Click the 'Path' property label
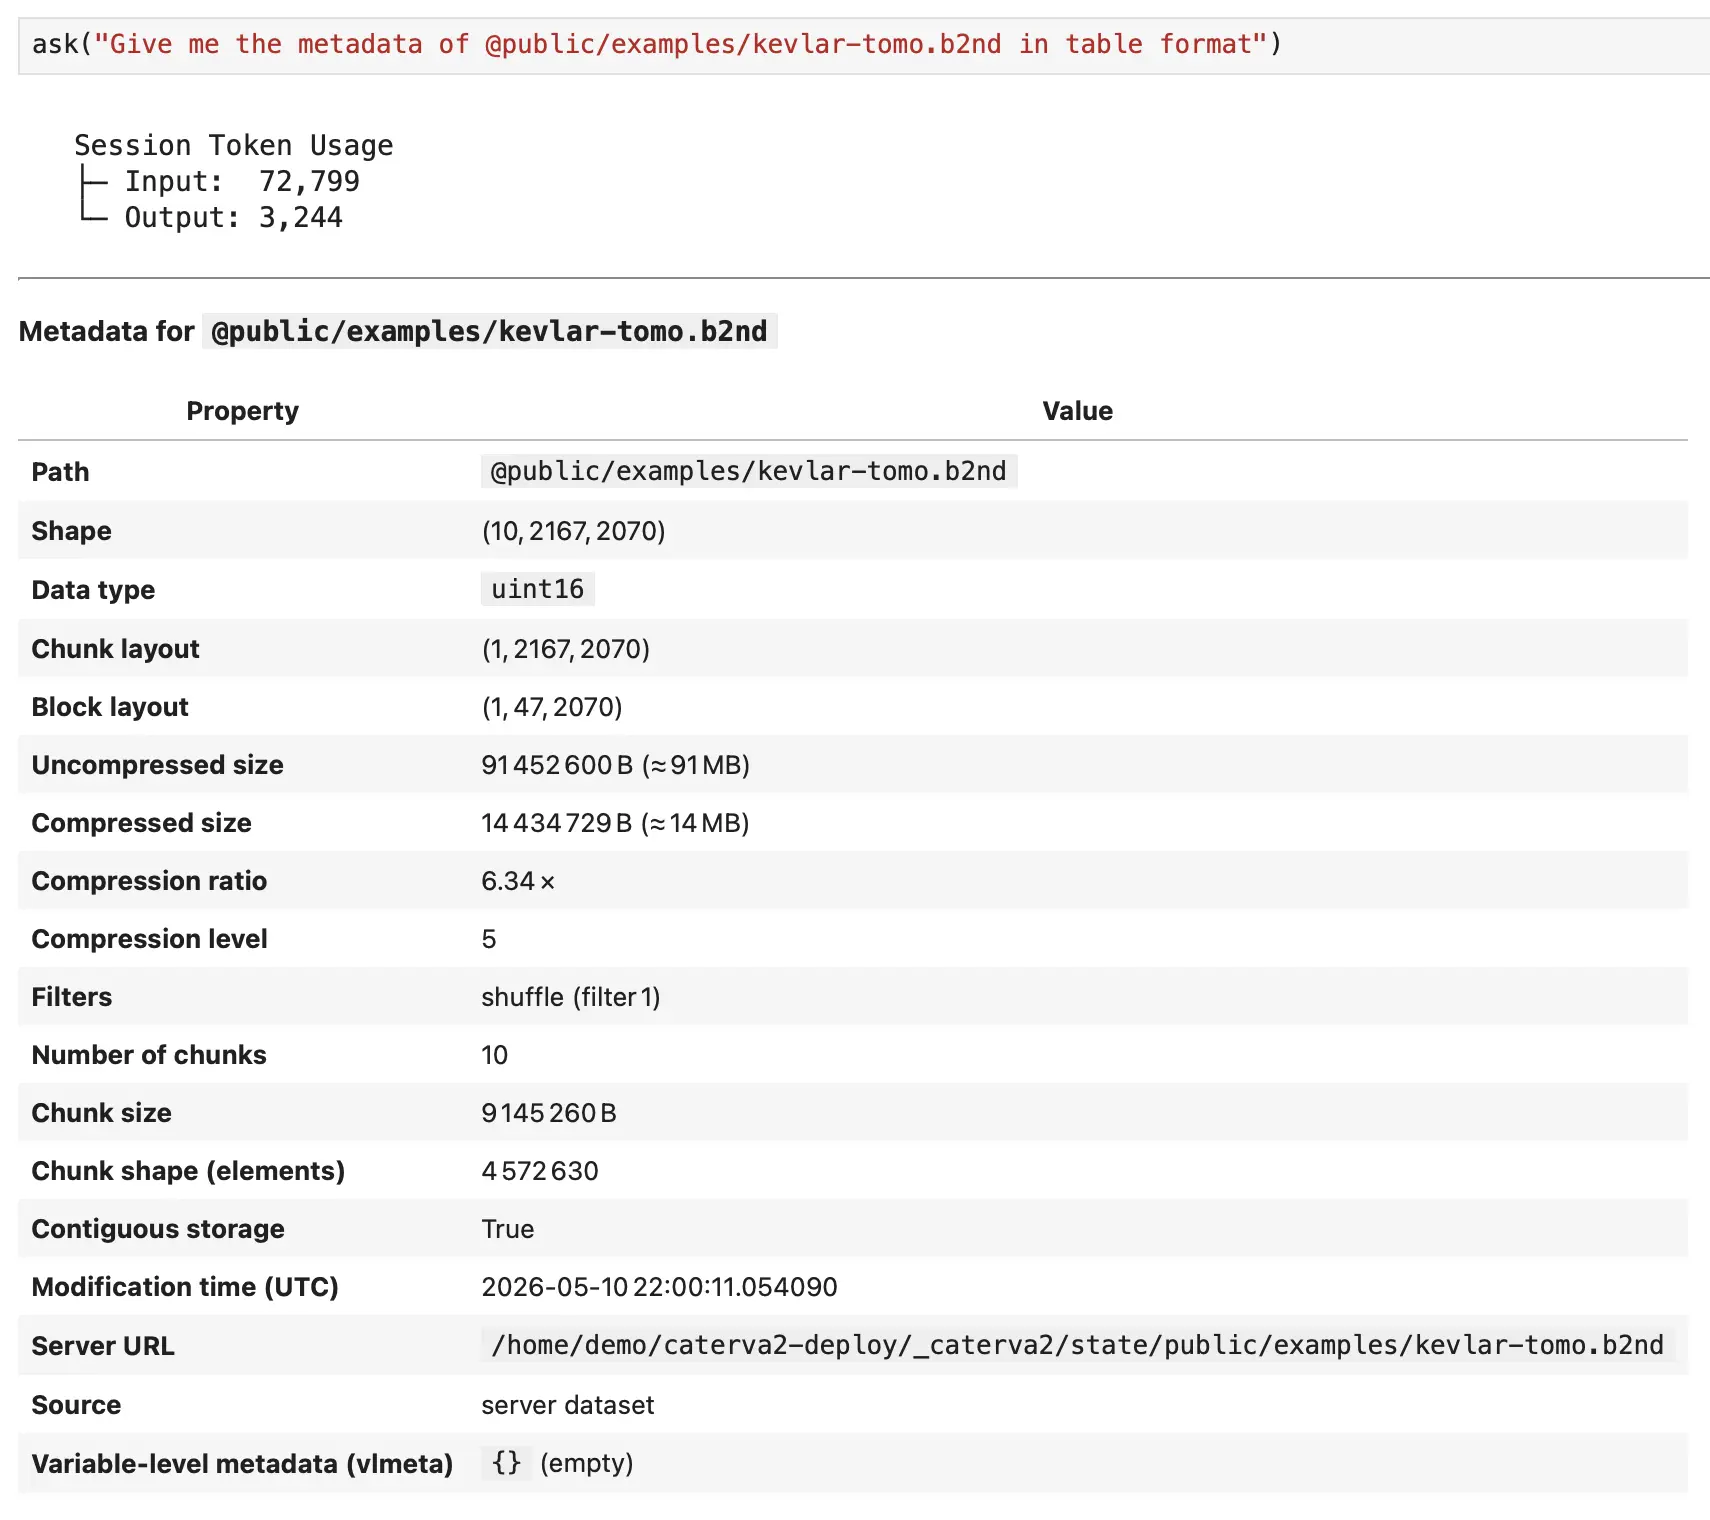 [x=60, y=472]
